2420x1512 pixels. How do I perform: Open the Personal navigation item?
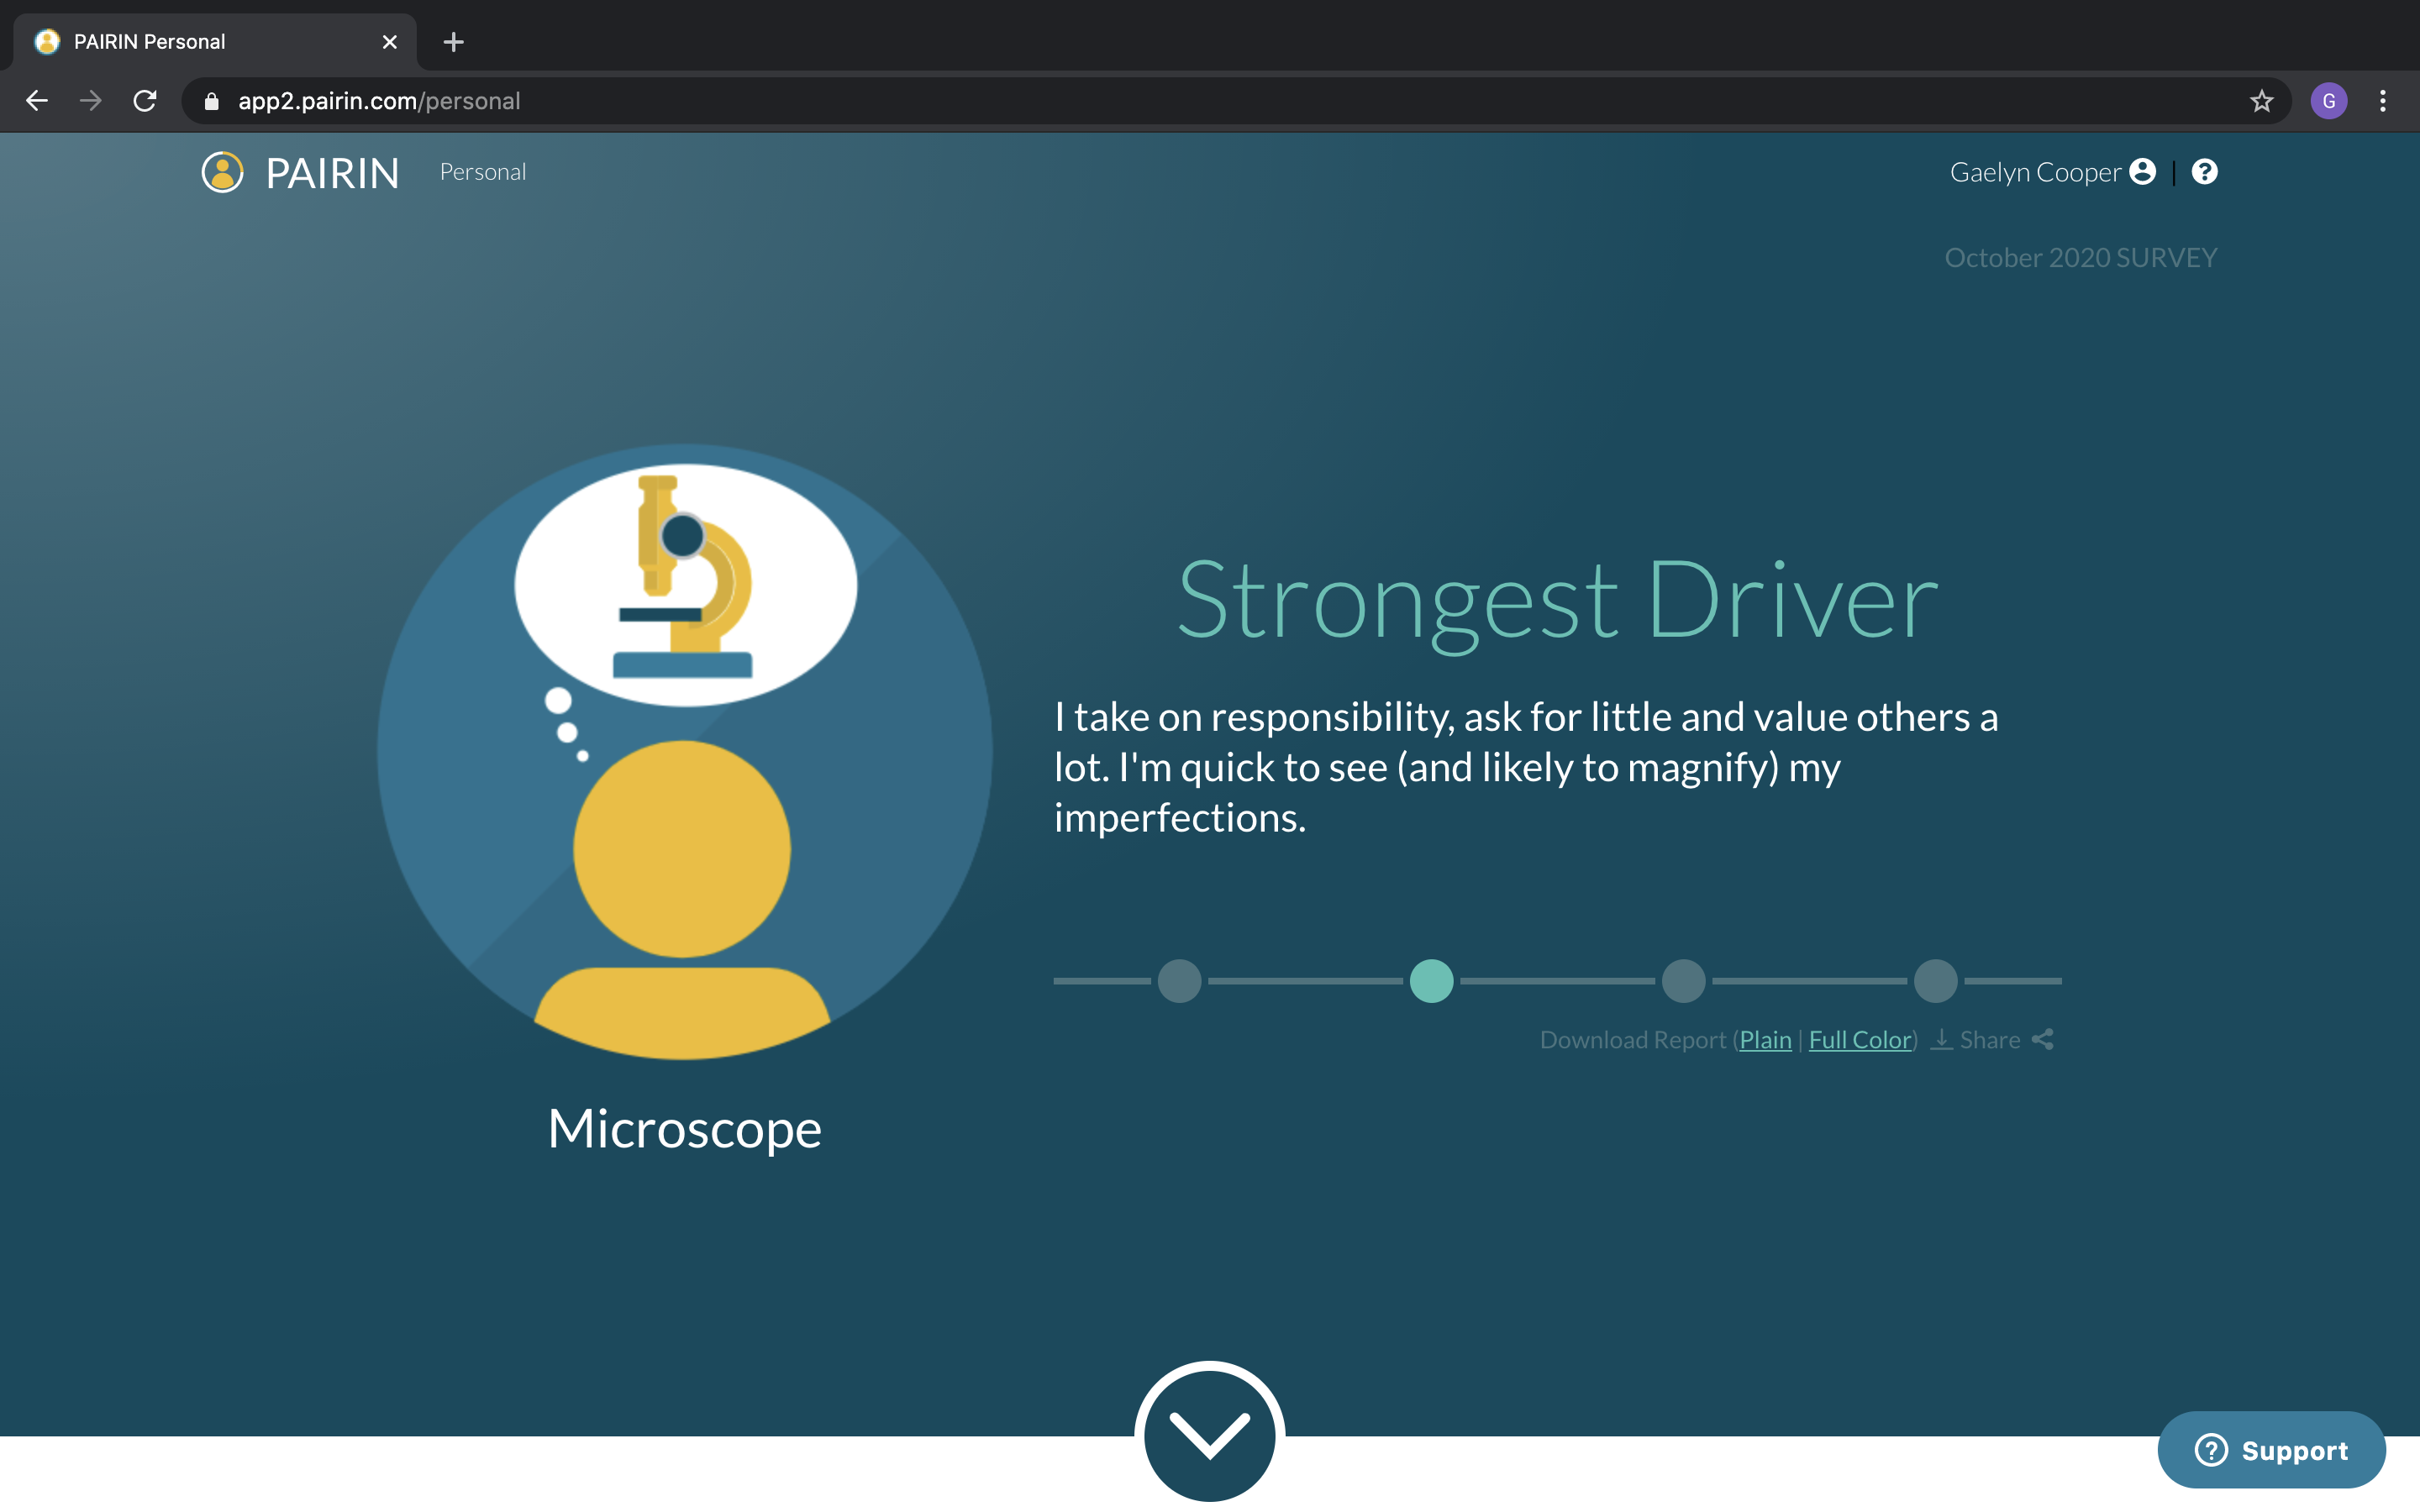(483, 172)
